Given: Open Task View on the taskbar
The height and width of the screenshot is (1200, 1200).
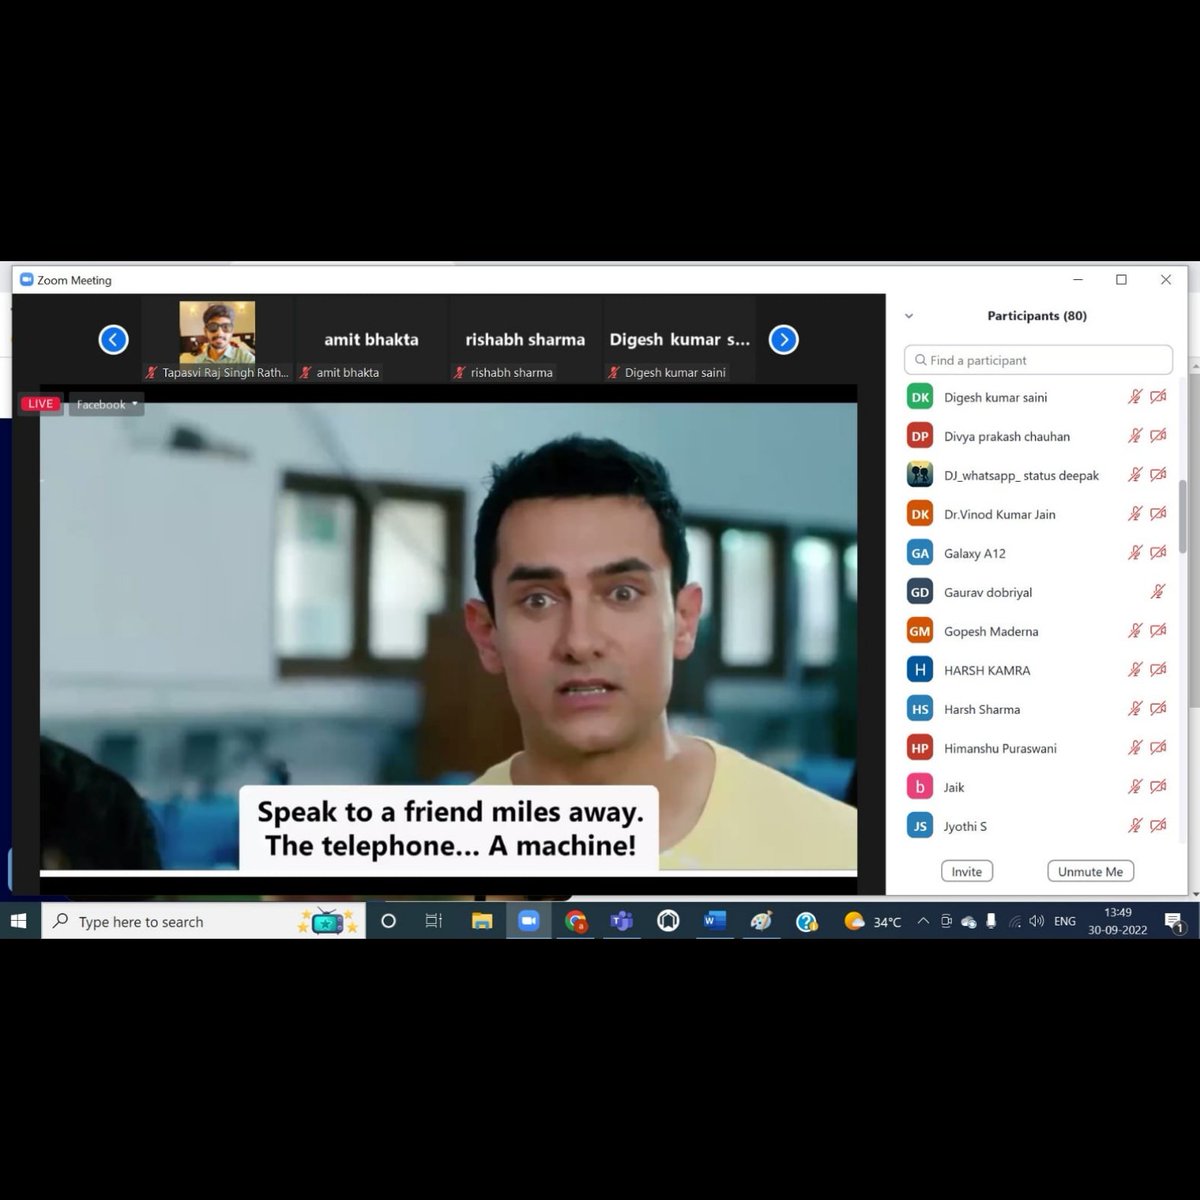Looking at the screenshot, I should click(434, 921).
